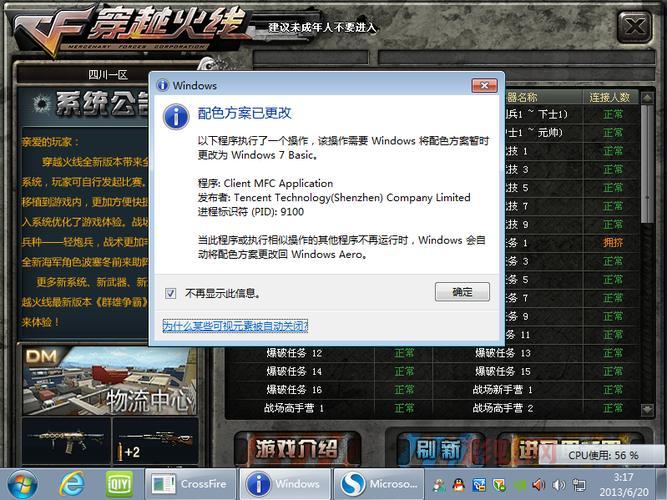Select the 战场新手营 1 server row
This screenshot has height=500, width=667.
pyautogui.click(x=503, y=390)
